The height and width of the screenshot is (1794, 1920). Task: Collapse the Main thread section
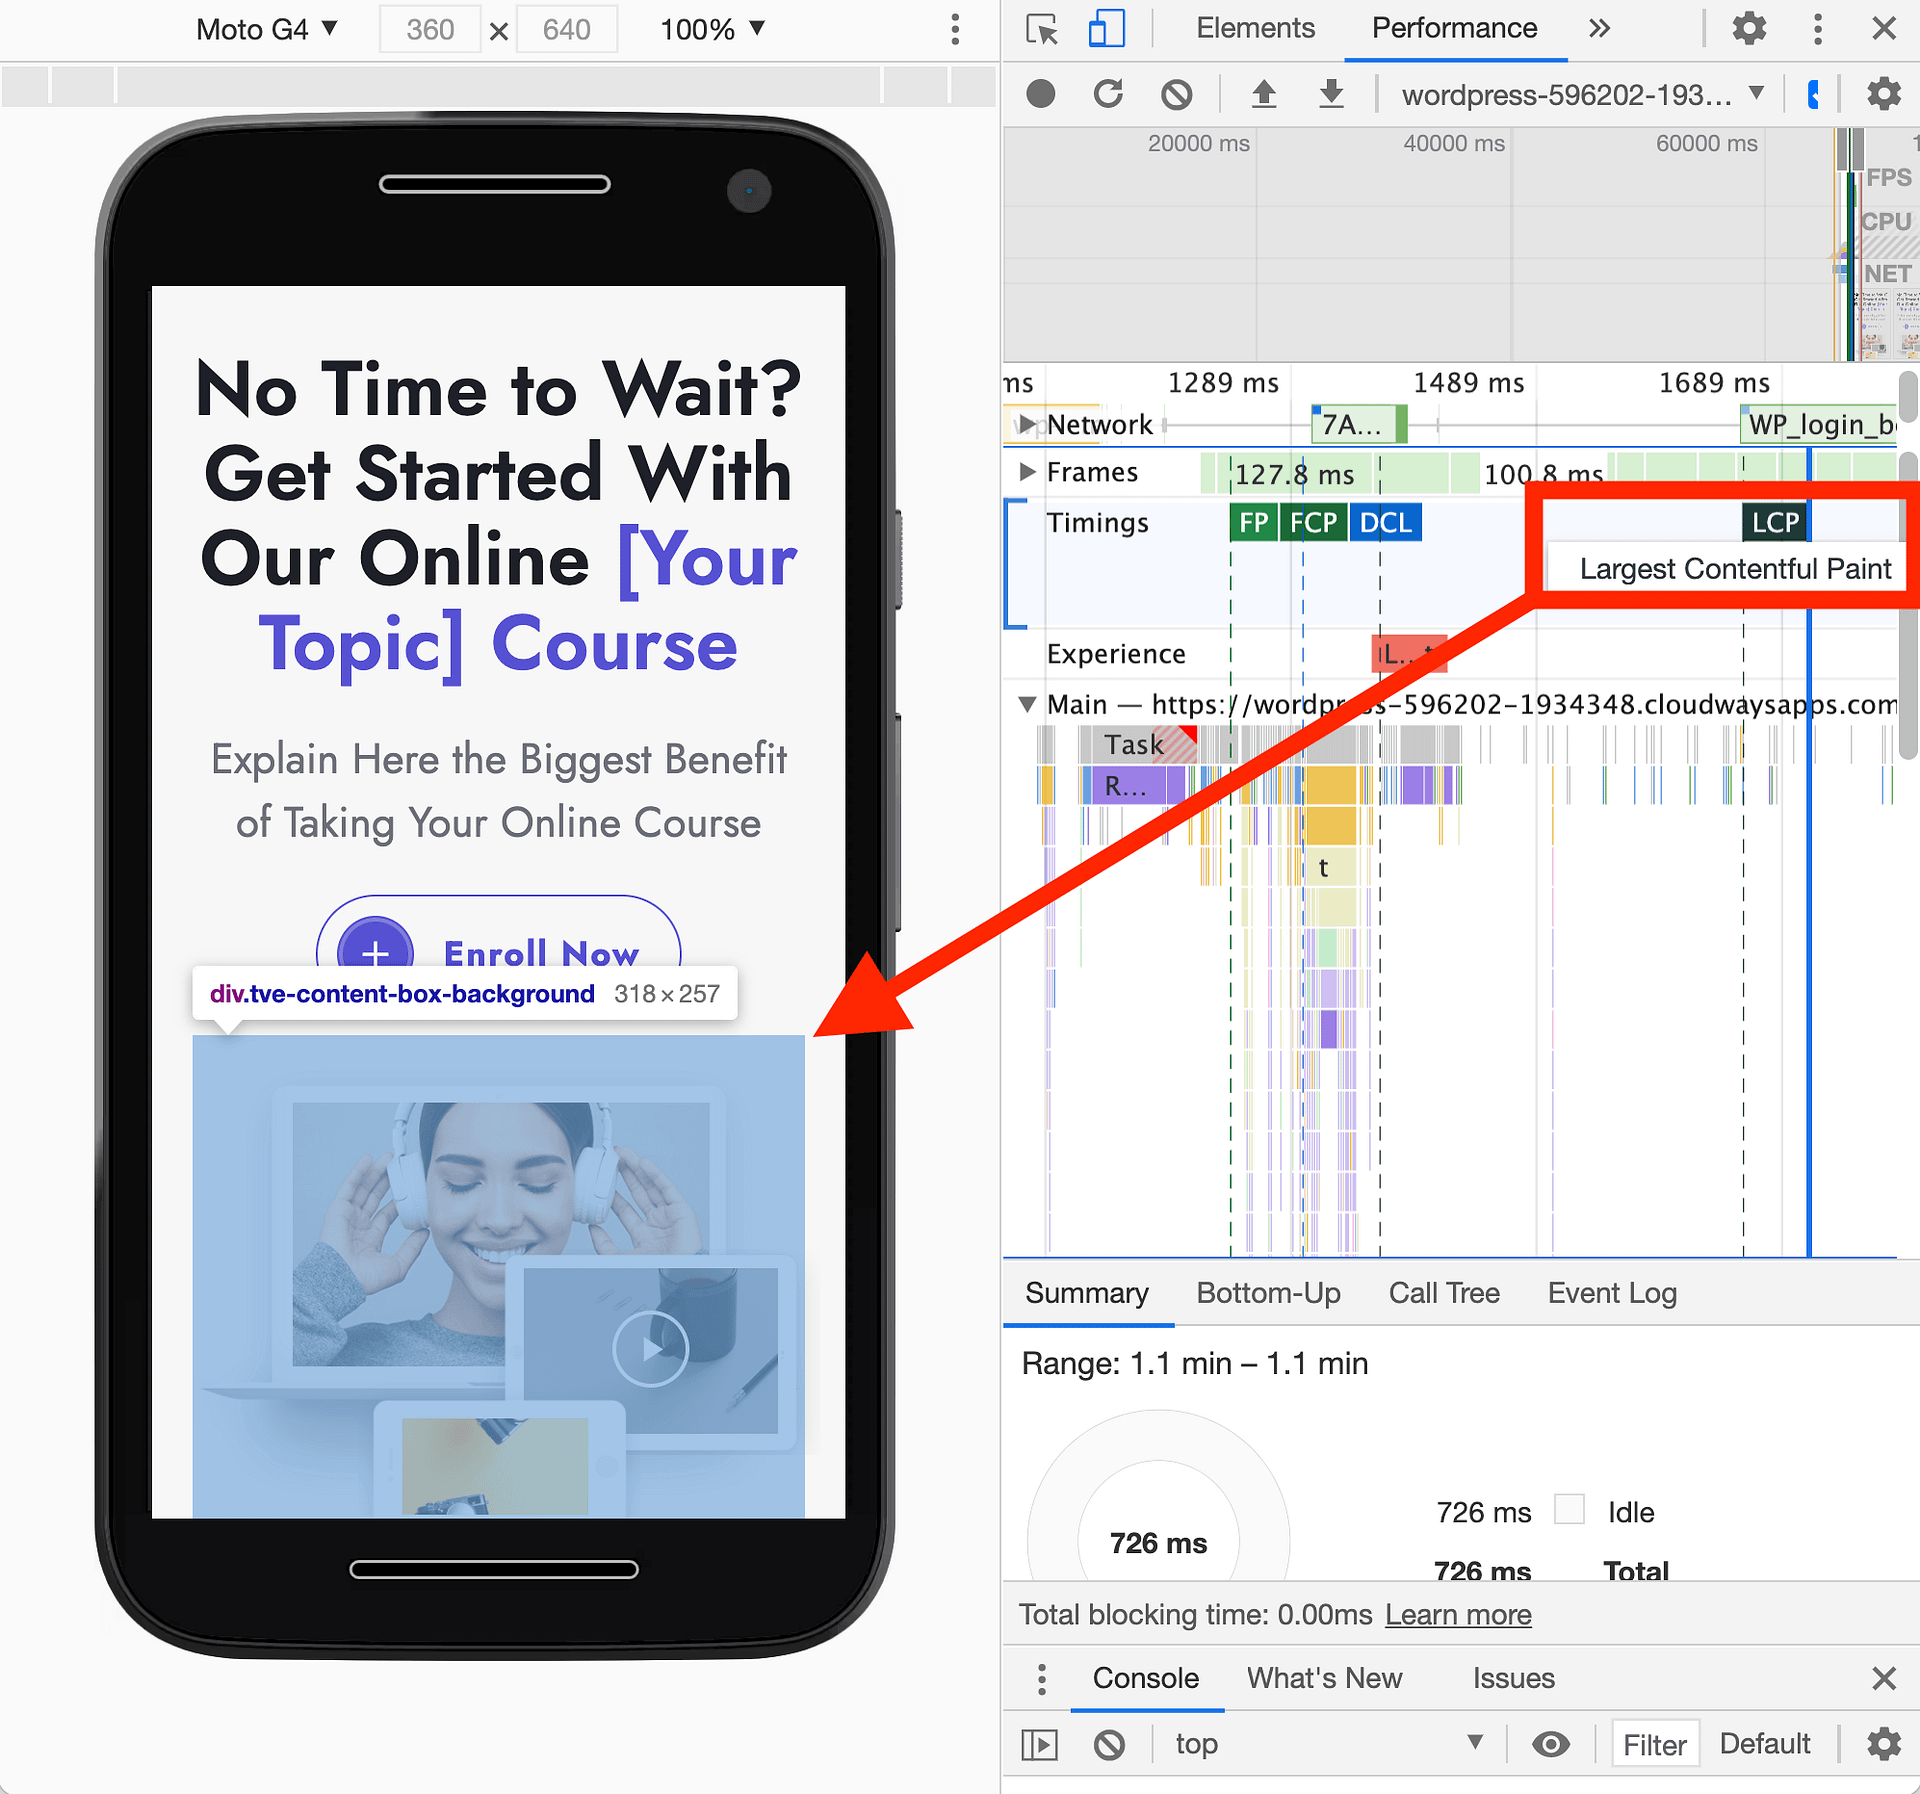tap(1026, 704)
